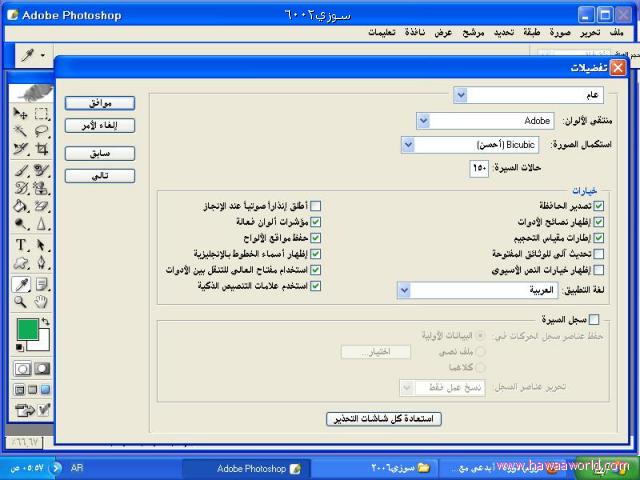
Task: Select the Move tool in the toolbox
Action: pyautogui.click(x=20, y=113)
